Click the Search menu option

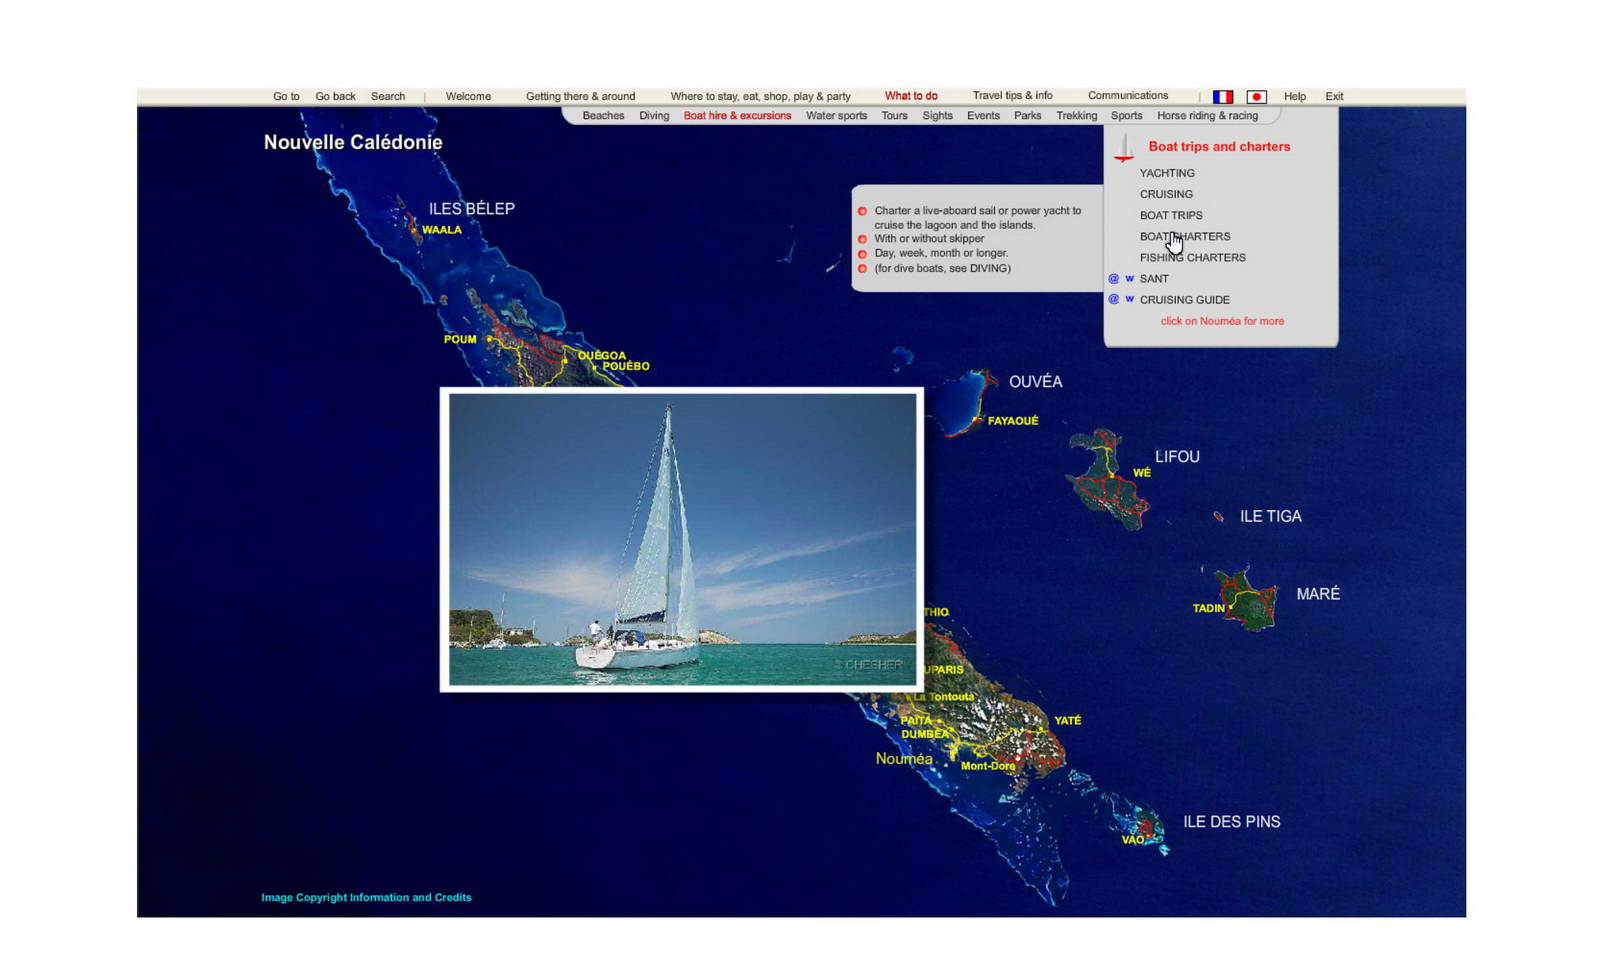coord(388,96)
